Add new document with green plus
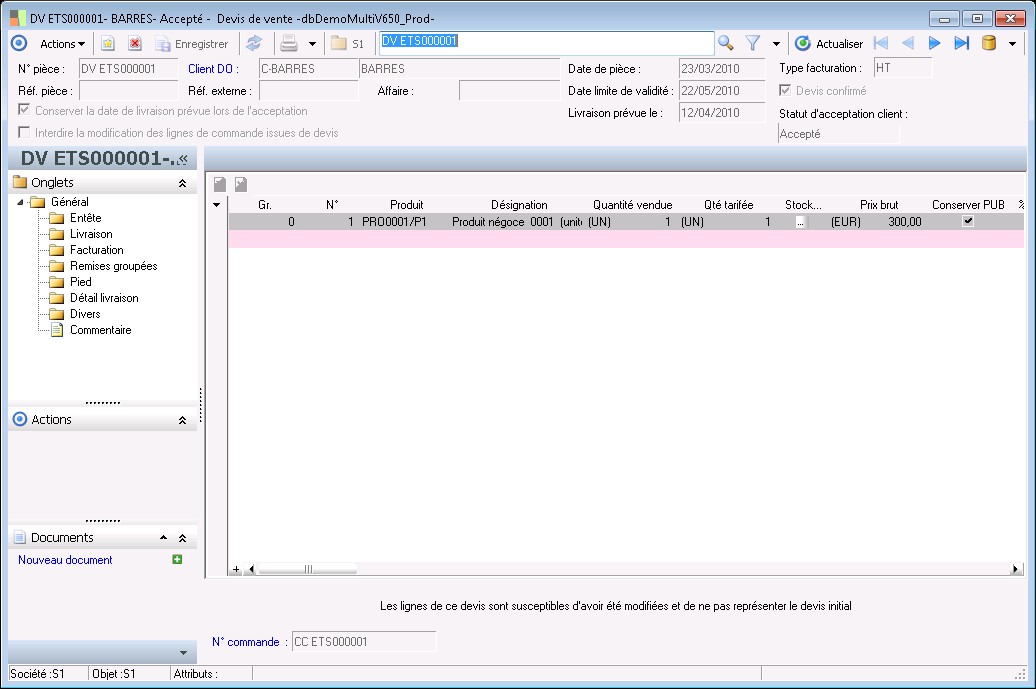1036x689 pixels. pyautogui.click(x=177, y=560)
